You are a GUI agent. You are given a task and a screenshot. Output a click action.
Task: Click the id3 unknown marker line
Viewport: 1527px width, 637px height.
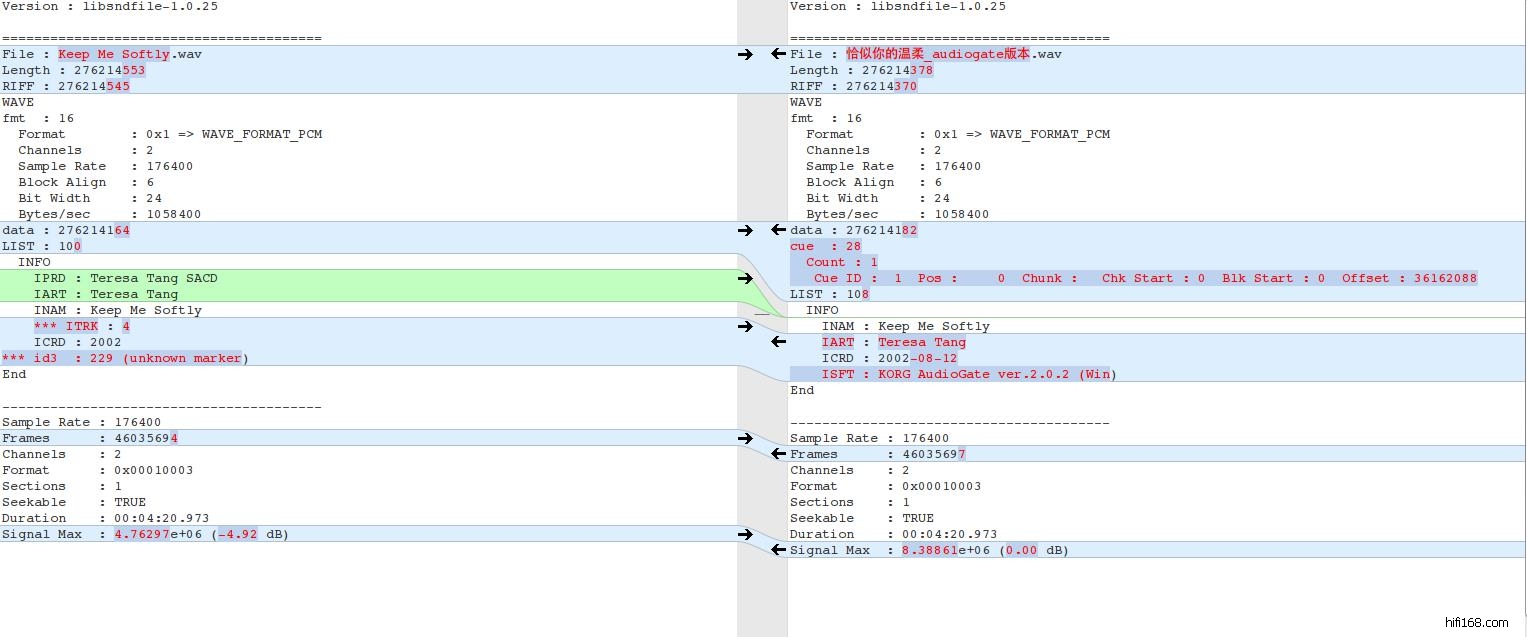125,358
